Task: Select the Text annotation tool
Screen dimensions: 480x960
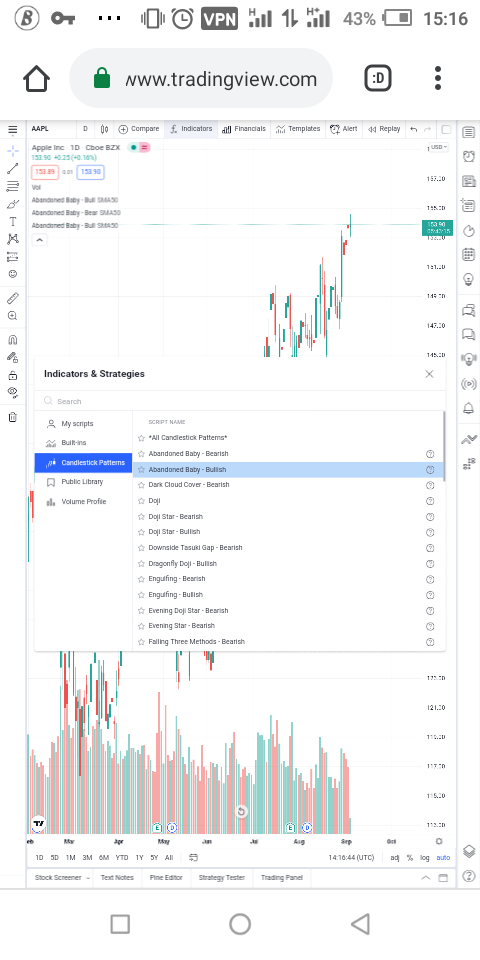Action: [x=12, y=222]
